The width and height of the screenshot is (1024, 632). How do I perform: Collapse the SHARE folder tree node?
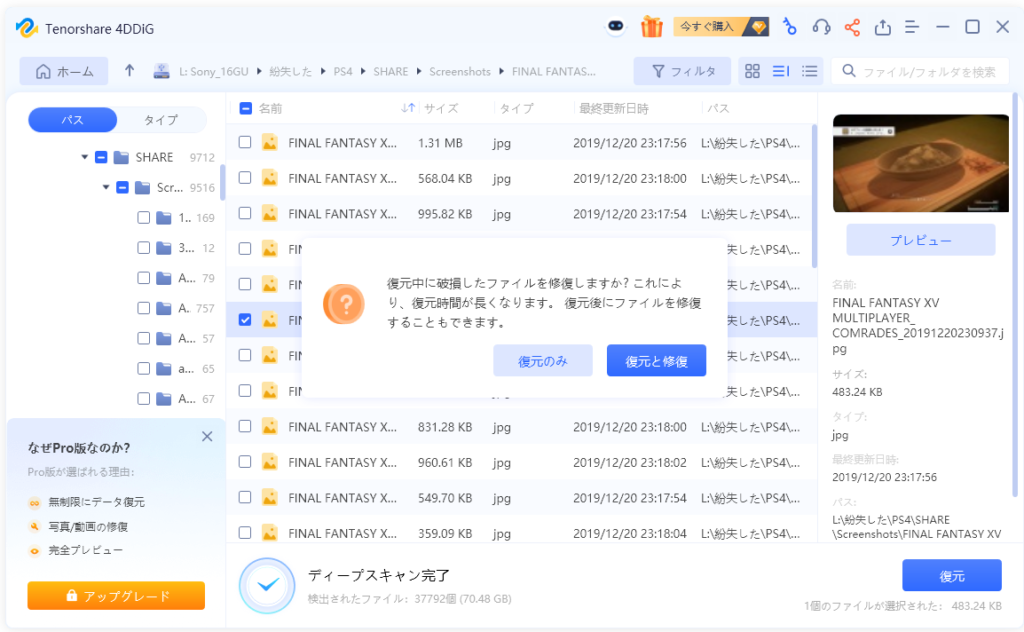[84, 157]
